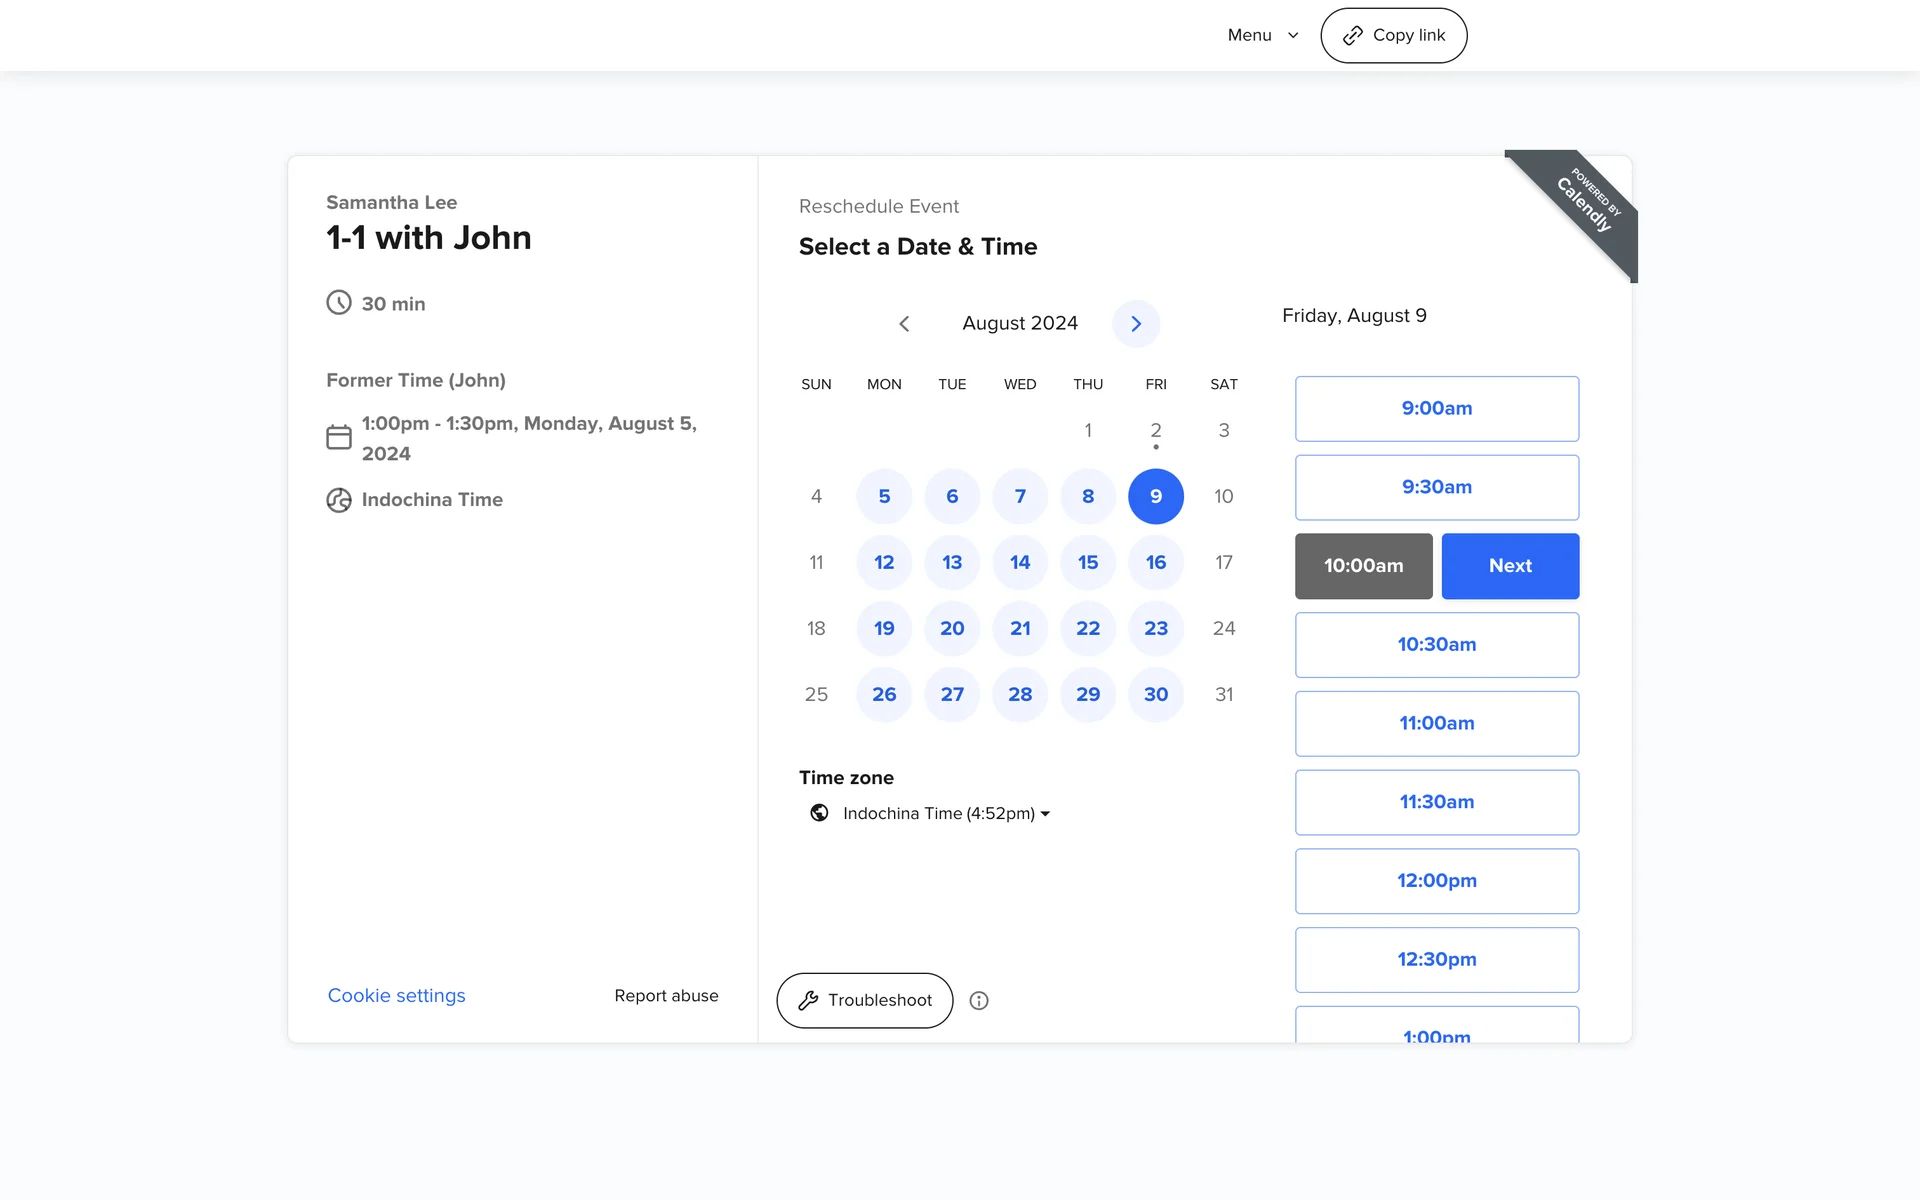Go to next month arrow

coord(1135,324)
